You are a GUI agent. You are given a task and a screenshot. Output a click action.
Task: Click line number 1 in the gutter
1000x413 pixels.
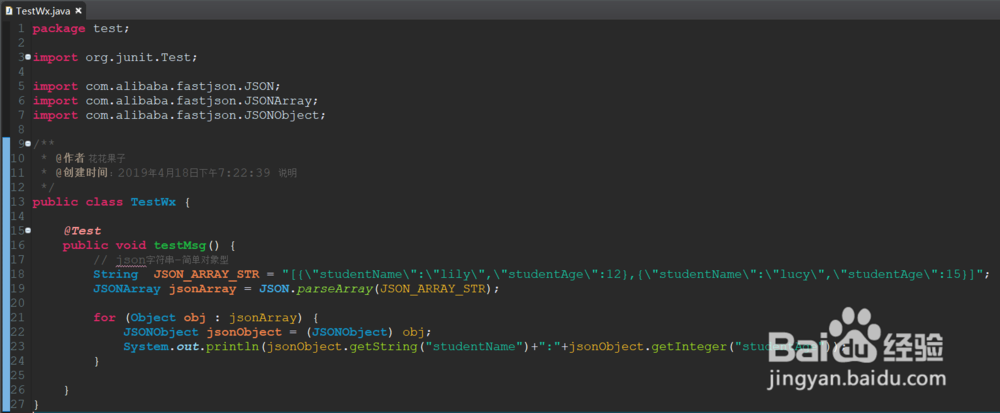19,28
